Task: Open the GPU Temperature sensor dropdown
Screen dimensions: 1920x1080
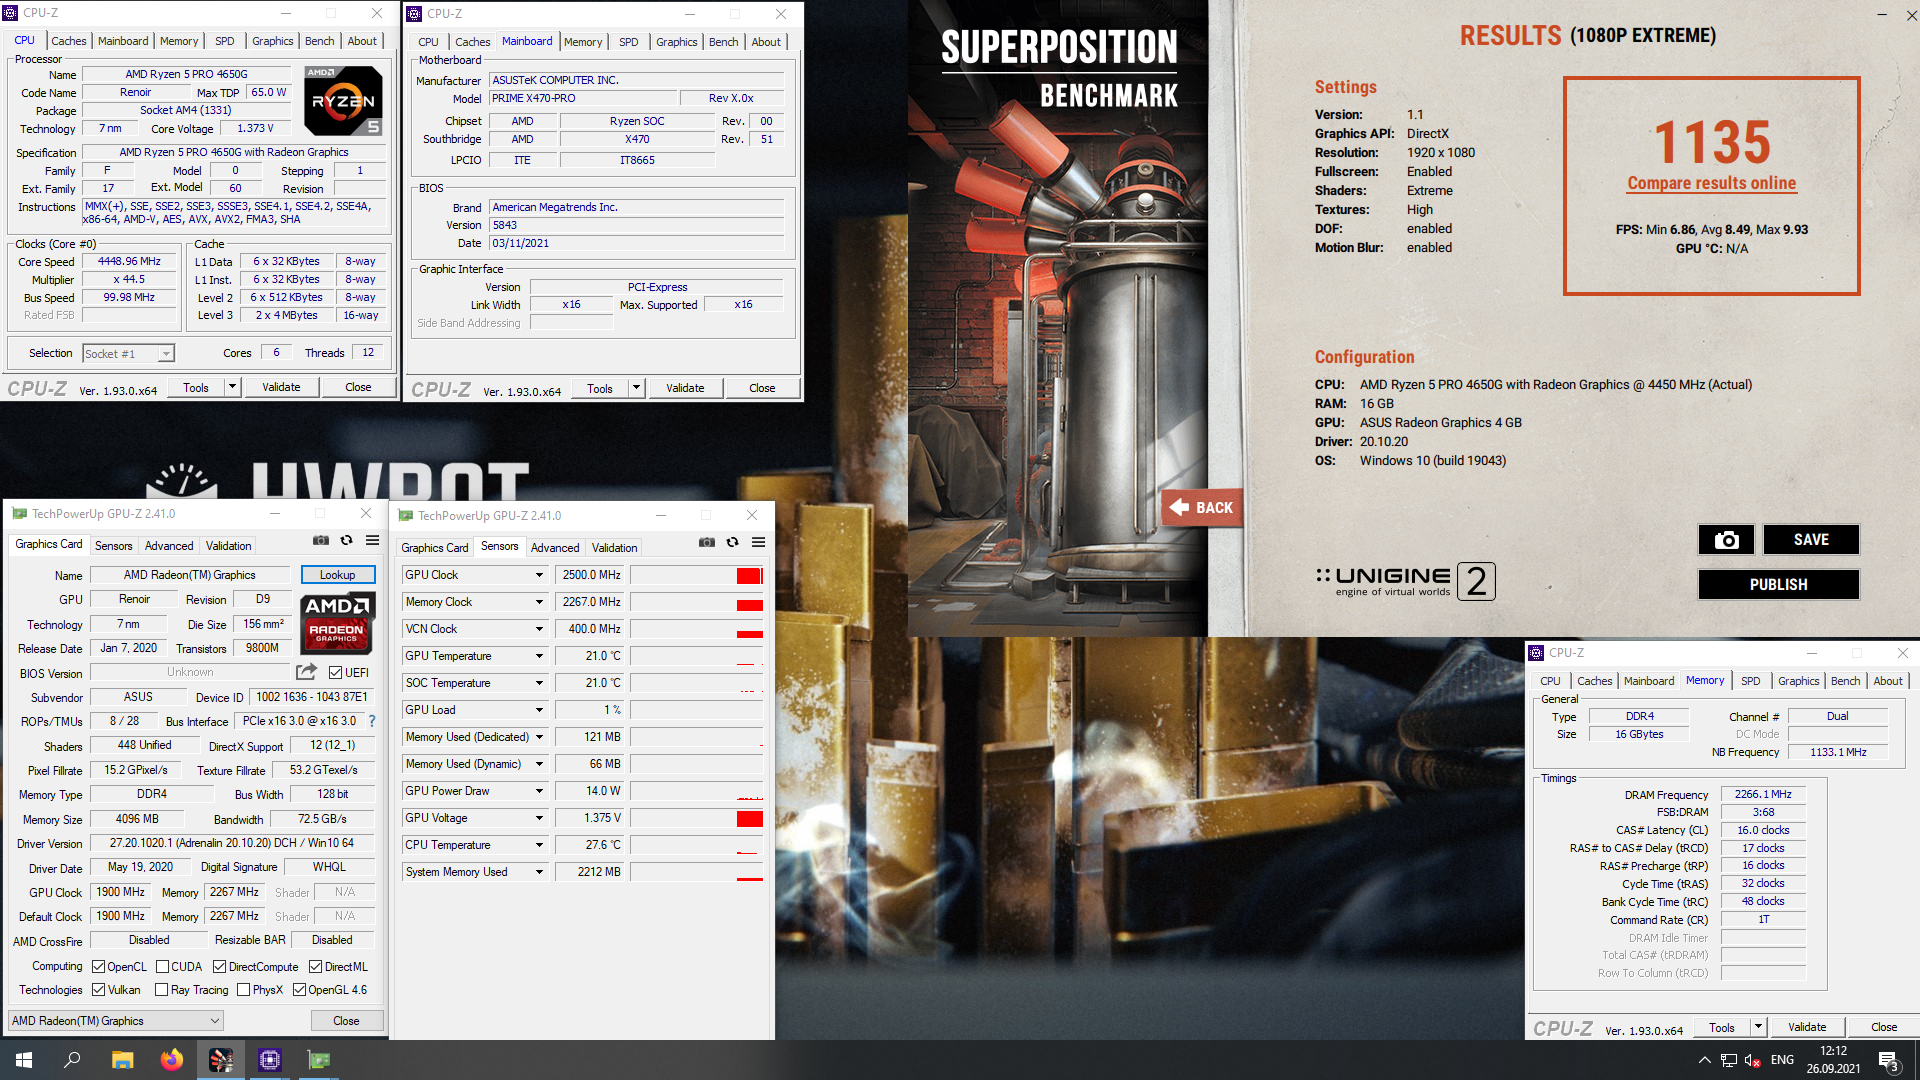Action: (x=539, y=656)
